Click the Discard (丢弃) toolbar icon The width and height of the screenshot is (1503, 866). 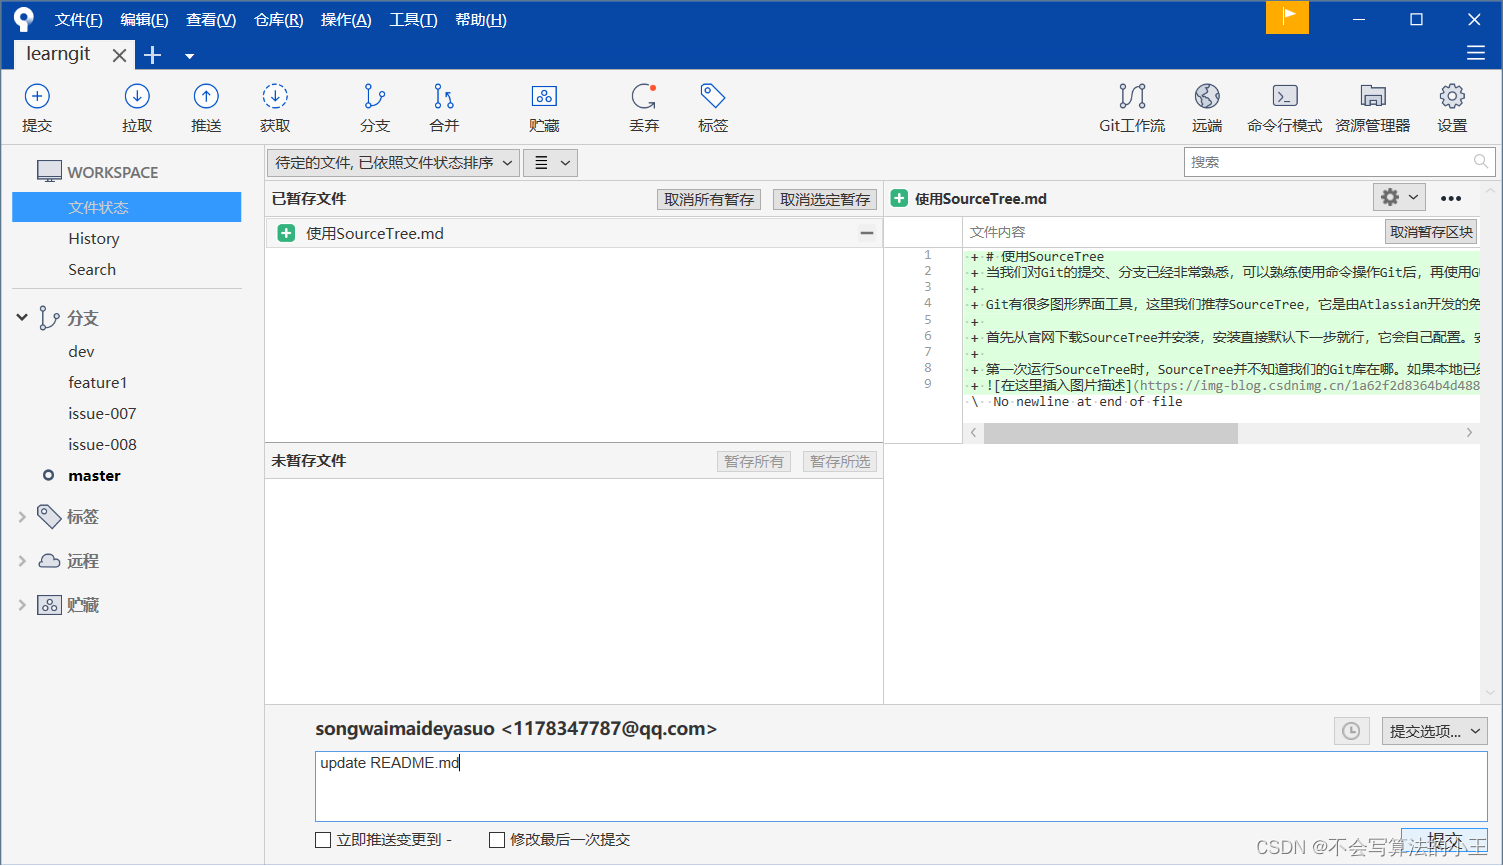tap(644, 96)
